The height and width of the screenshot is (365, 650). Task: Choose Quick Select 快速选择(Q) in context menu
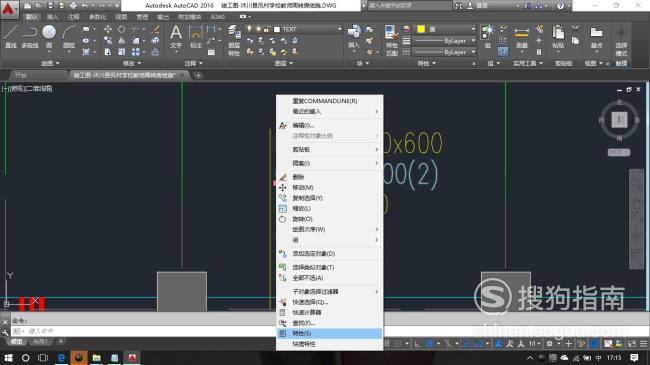330,302
